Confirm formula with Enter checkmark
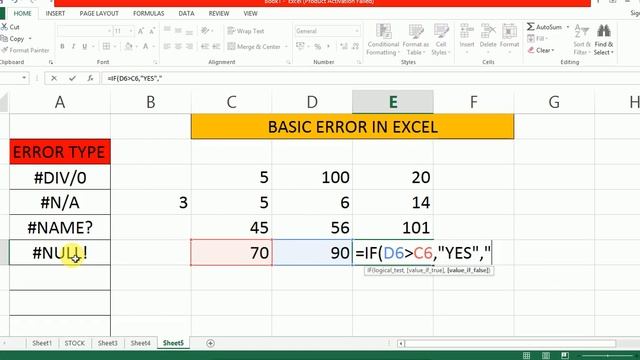The height and width of the screenshot is (360, 640). 72,78
